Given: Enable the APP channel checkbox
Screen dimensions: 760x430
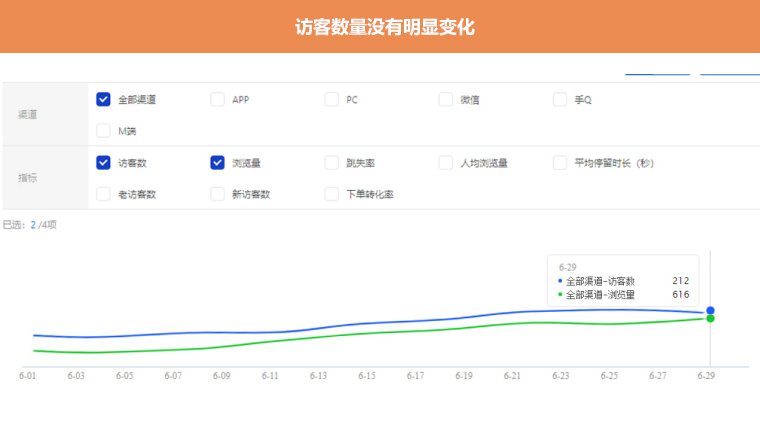Looking at the screenshot, I should (x=217, y=99).
